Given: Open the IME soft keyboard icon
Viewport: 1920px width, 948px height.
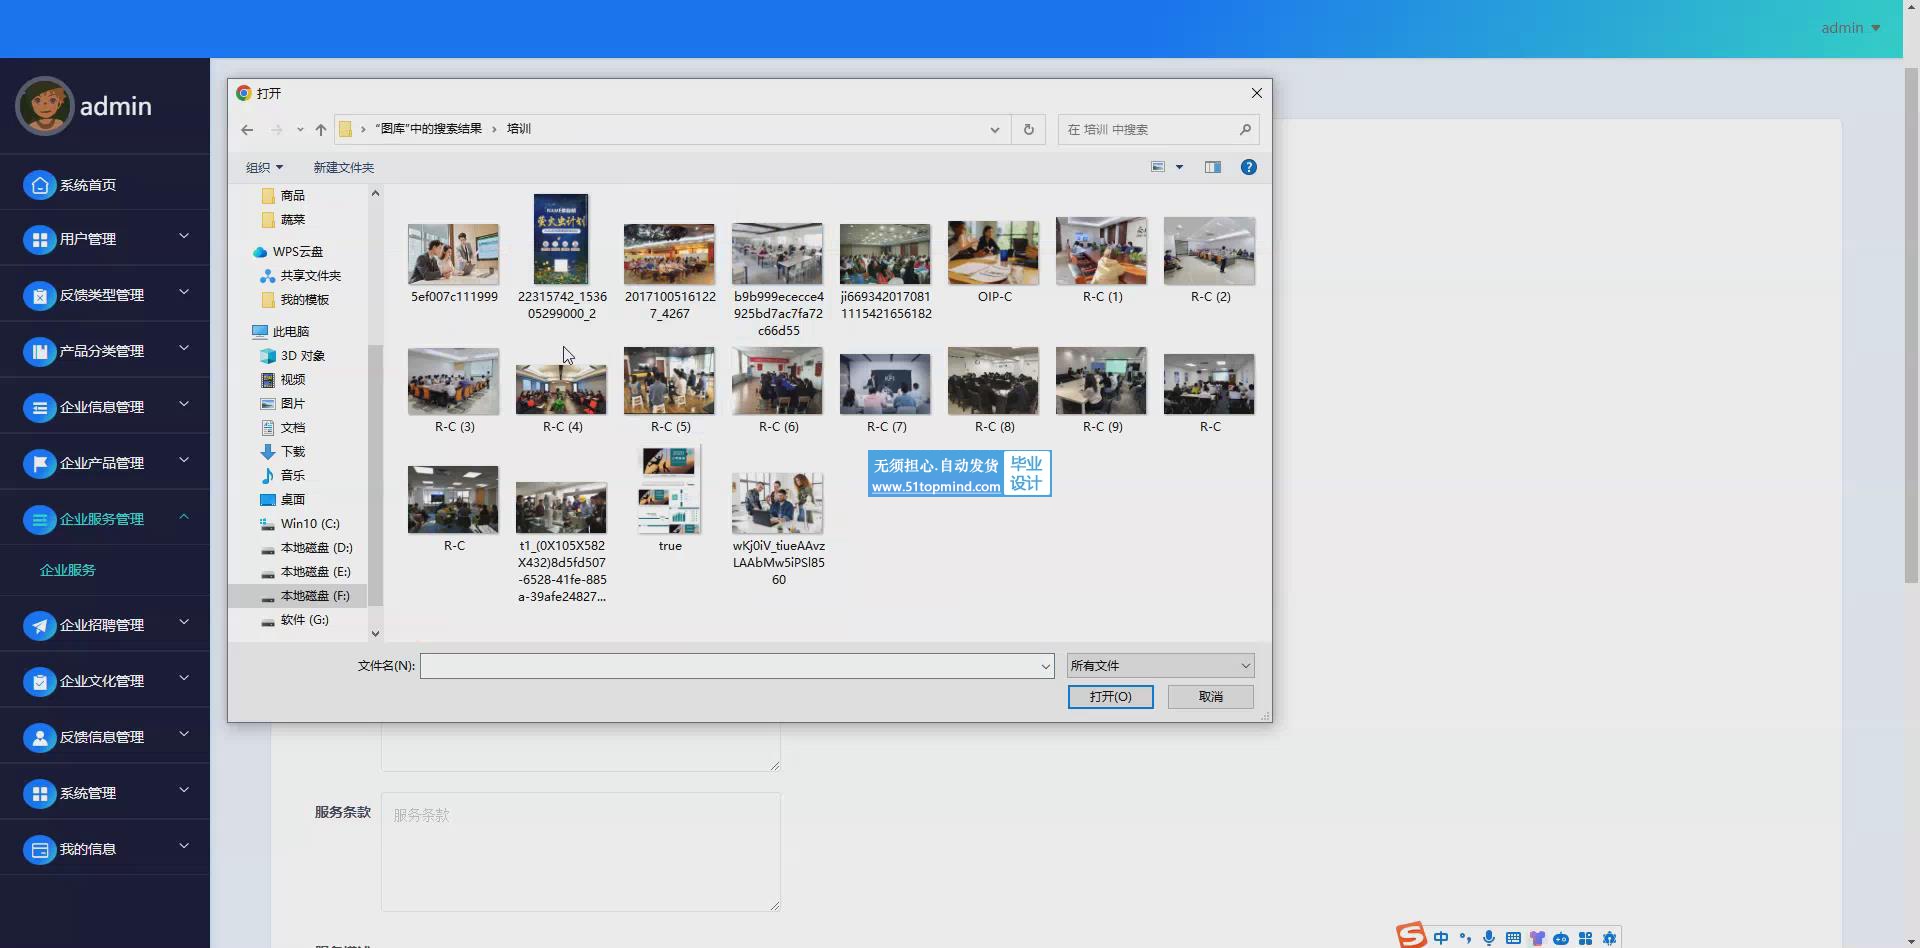Looking at the screenshot, I should (1513, 938).
